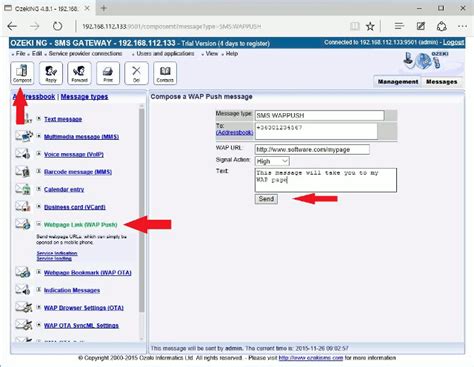The width and height of the screenshot is (474, 367).
Task: Click the Print toolbar icon
Action: tap(108, 73)
